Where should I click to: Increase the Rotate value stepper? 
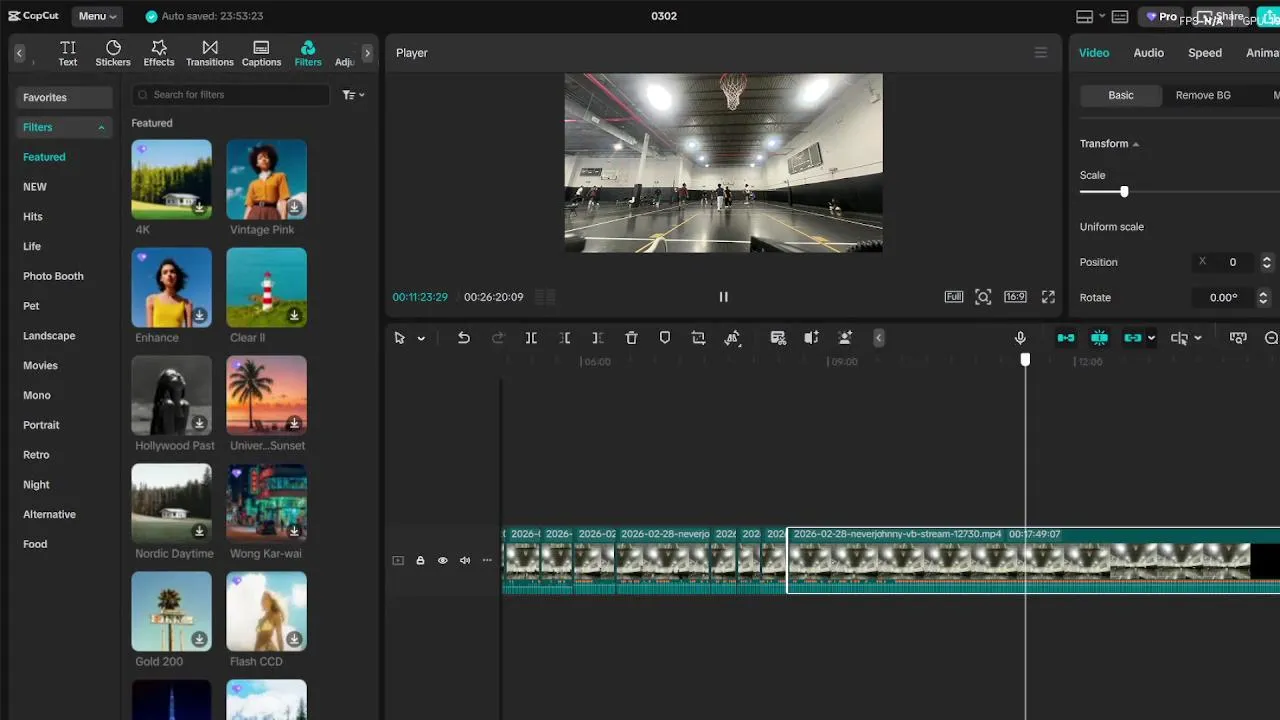click(1262, 293)
